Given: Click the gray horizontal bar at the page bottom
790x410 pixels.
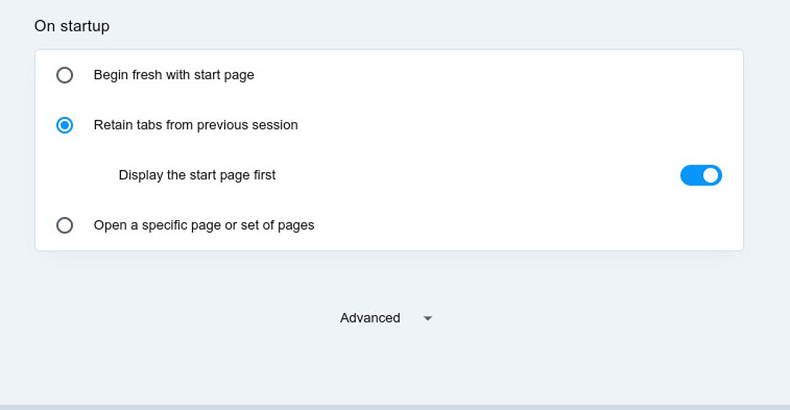Looking at the screenshot, I should (395, 406).
